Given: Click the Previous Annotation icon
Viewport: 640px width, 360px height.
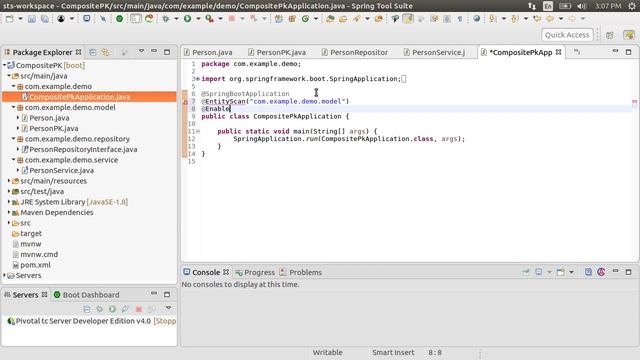Looking at the screenshot, I should coord(515,19).
